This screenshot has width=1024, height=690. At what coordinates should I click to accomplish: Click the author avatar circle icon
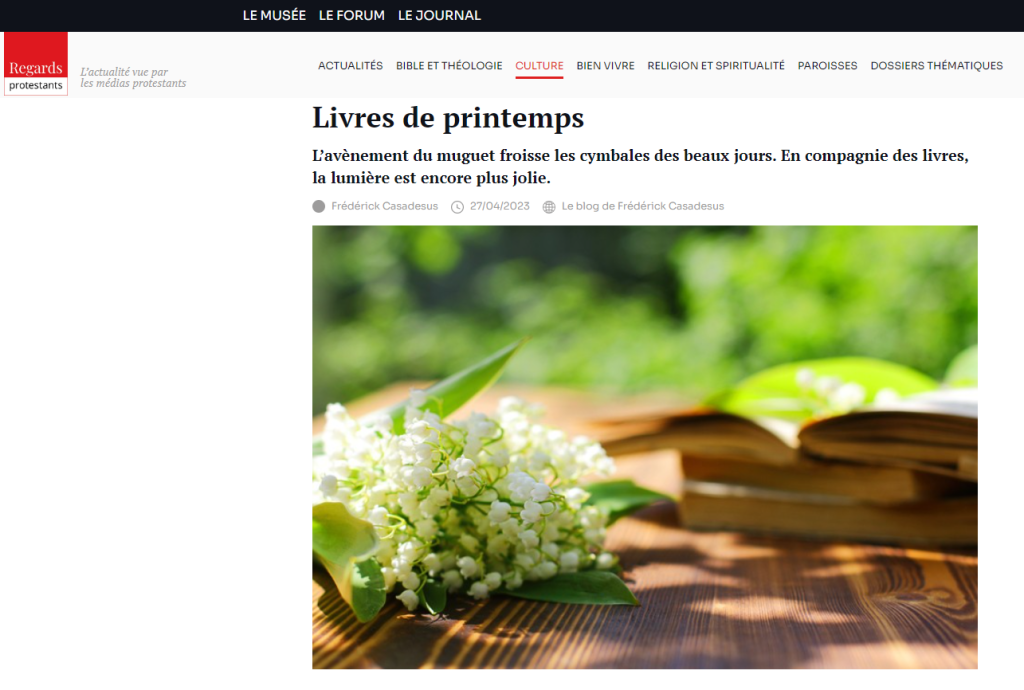(319, 206)
